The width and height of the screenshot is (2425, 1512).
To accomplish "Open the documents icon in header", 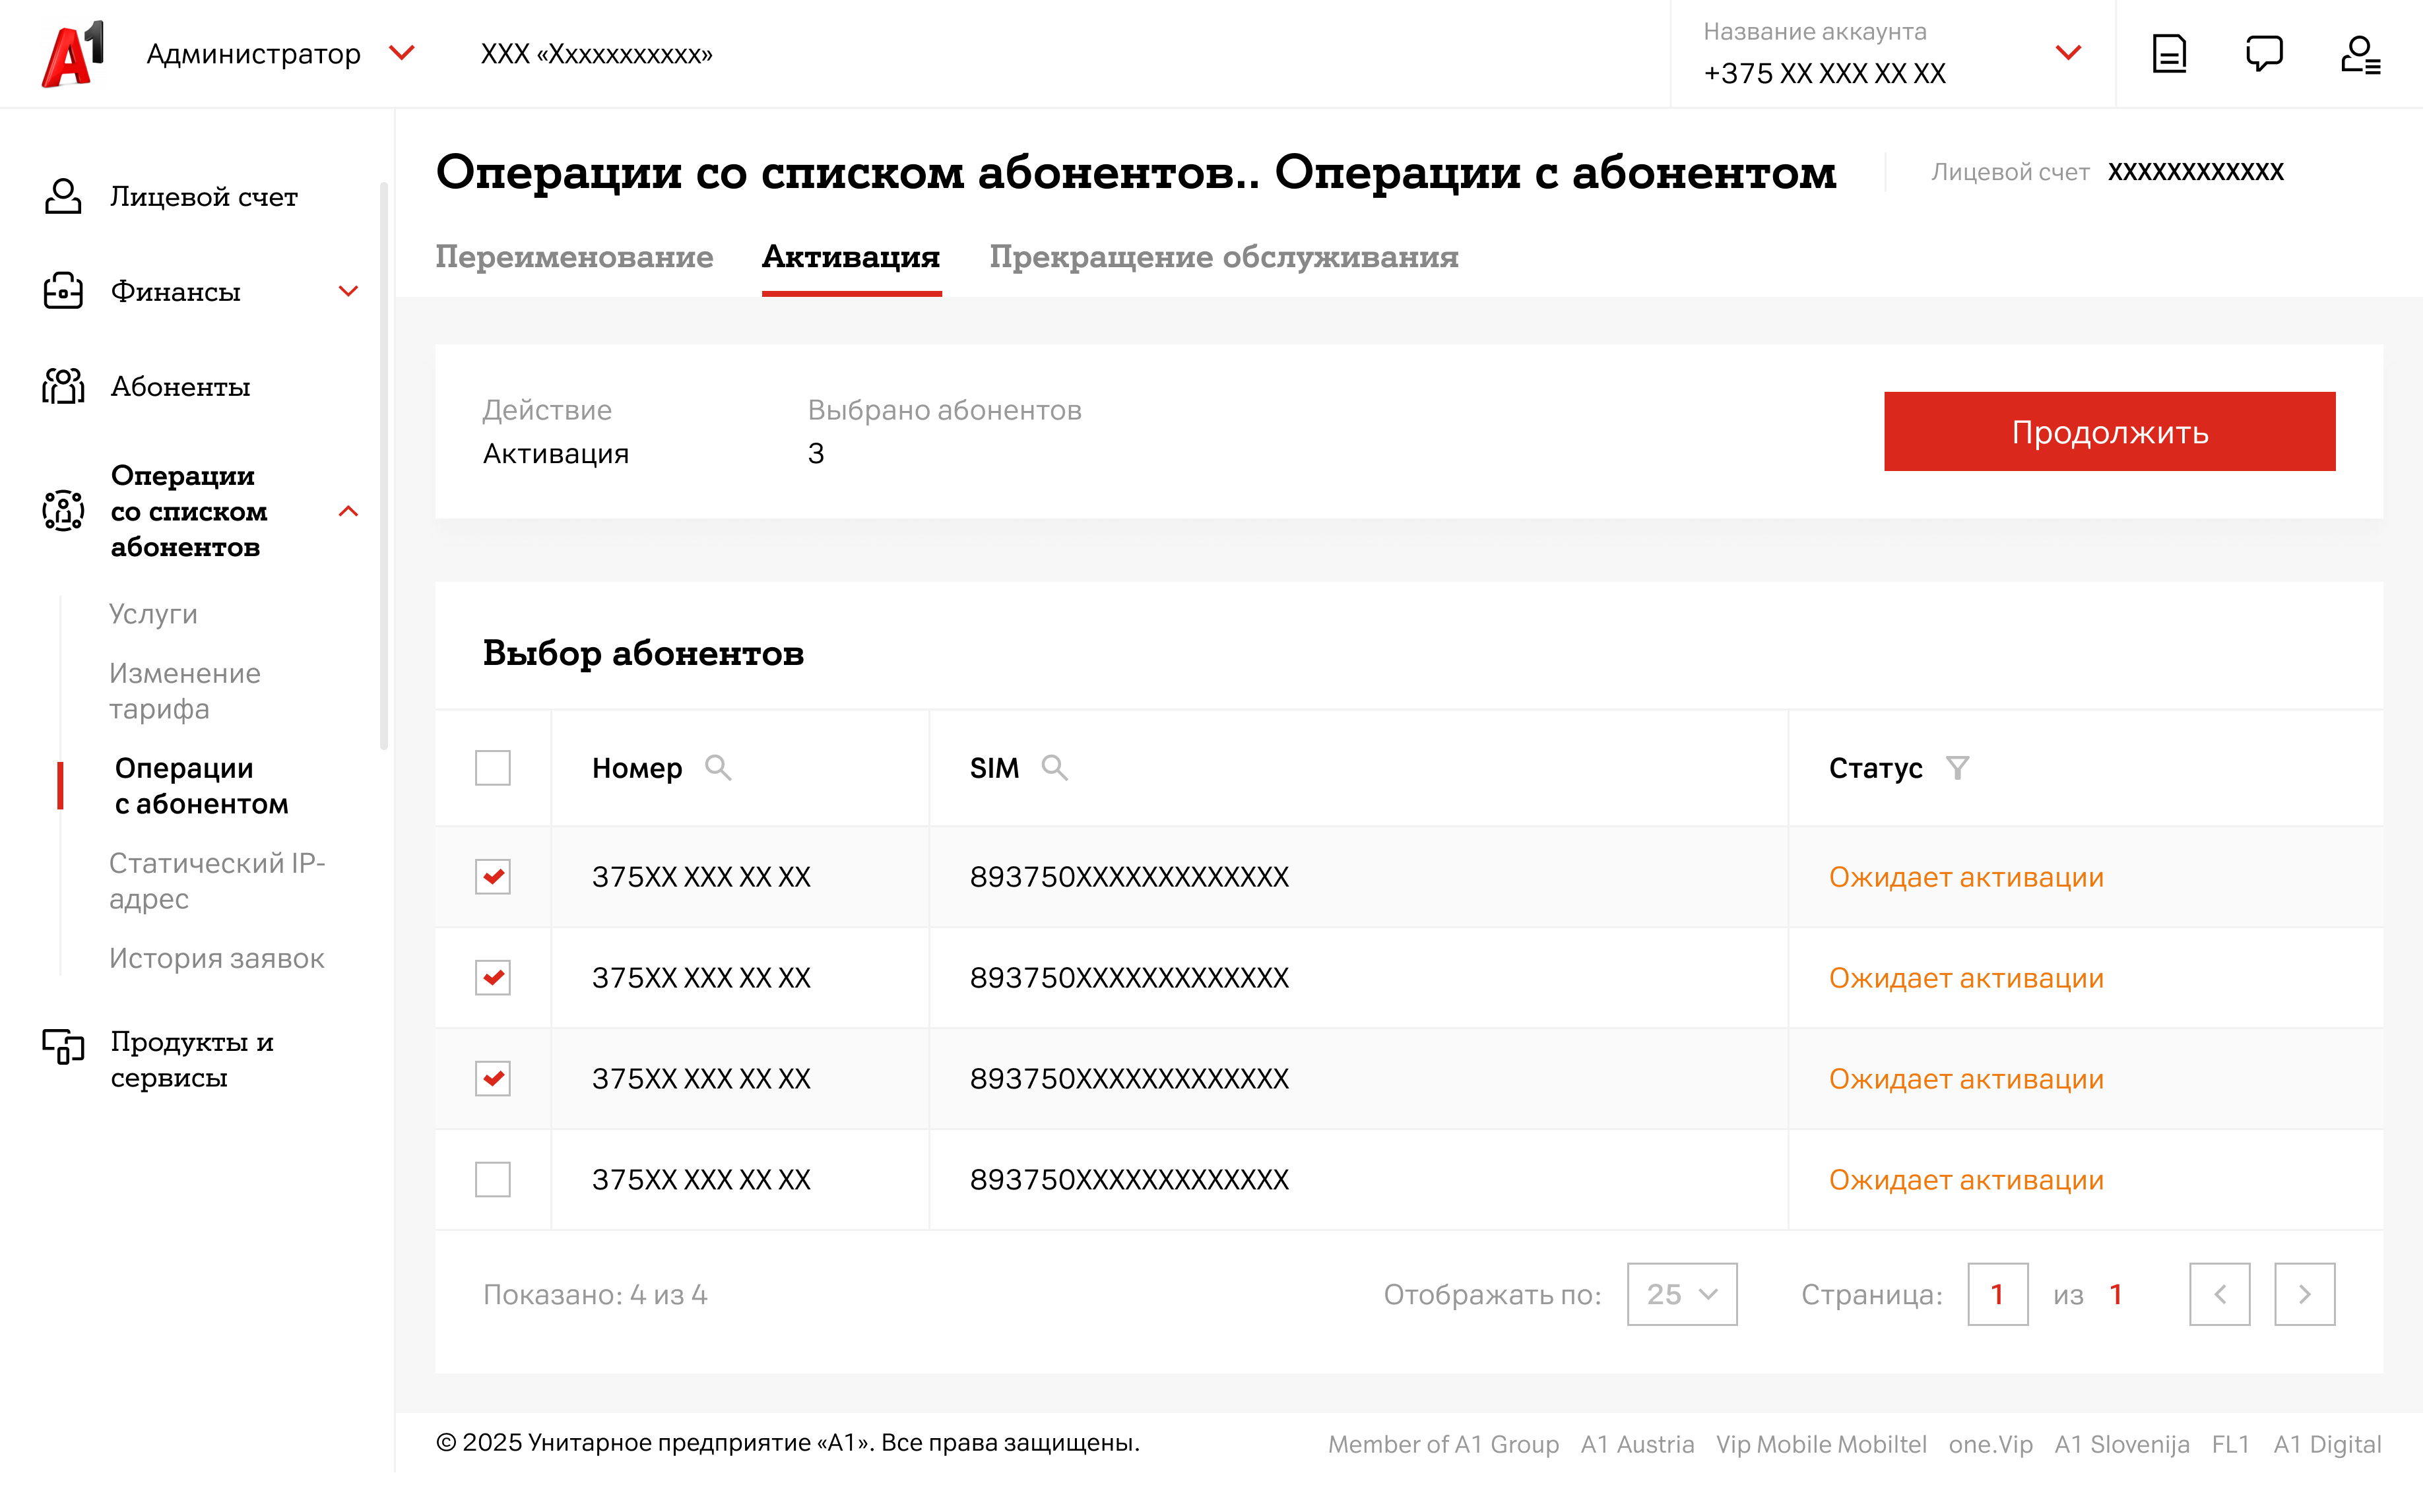I will point(2169,54).
